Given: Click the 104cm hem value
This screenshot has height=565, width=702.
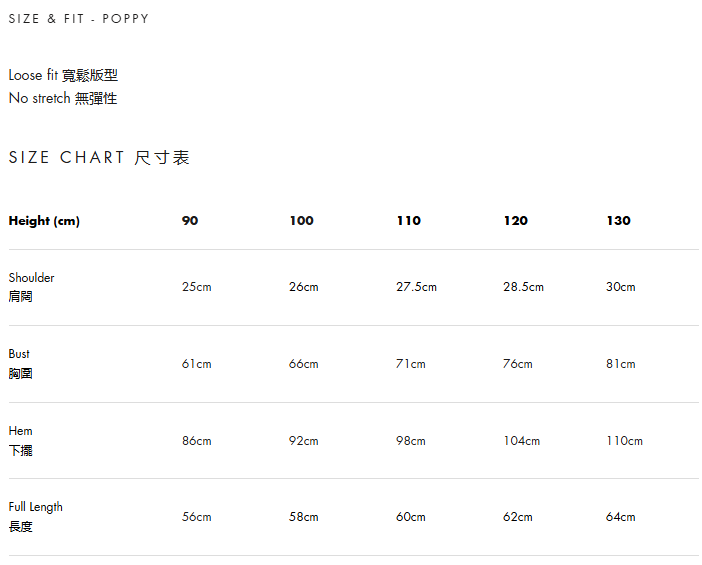Looking at the screenshot, I should tap(521, 441).
